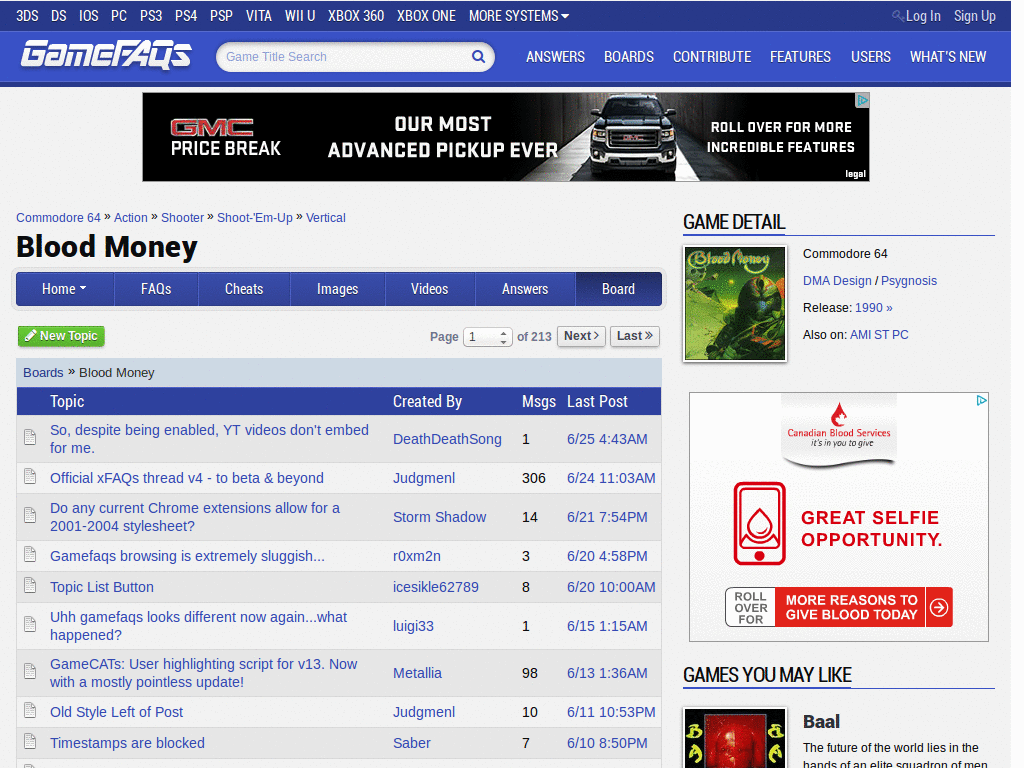This screenshot has width=1024, height=768.
Task: Go to the Next page
Action: click(581, 336)
